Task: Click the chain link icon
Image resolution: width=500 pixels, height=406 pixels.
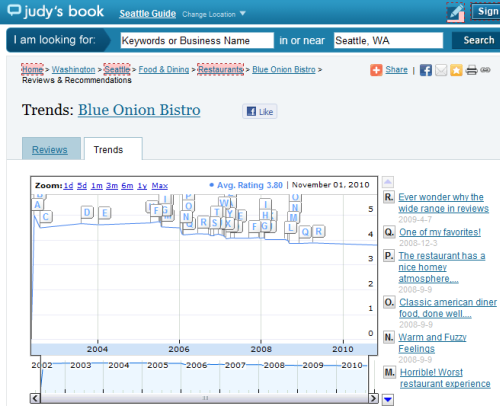Action: point(485,70)
